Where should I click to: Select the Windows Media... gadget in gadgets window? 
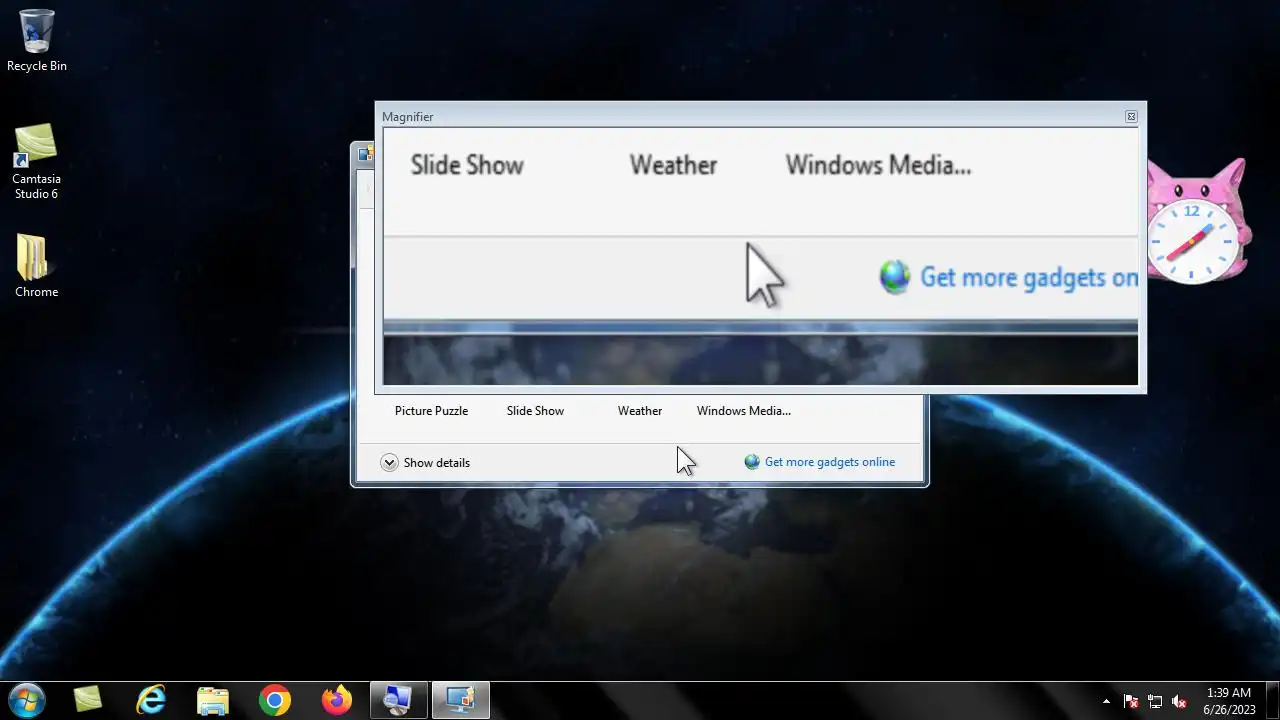[744, 411]
